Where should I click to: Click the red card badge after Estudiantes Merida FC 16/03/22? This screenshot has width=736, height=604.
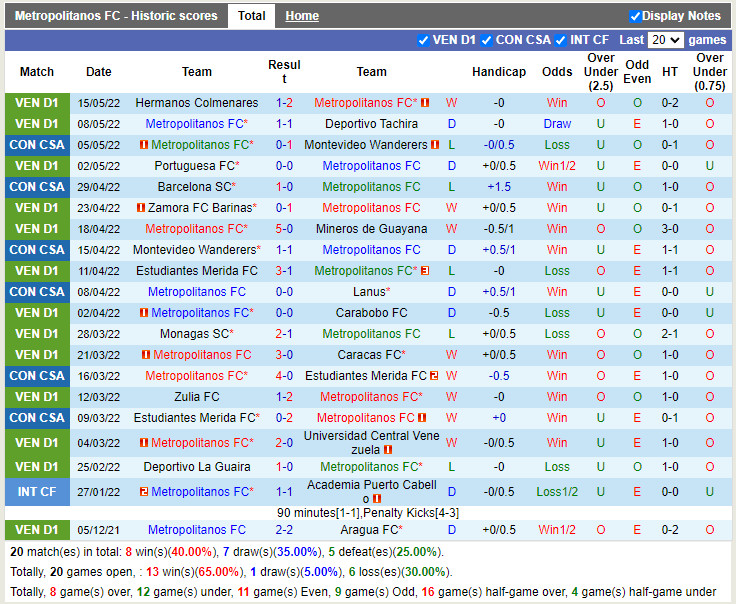pyautogui.click(x=434, y=376)
